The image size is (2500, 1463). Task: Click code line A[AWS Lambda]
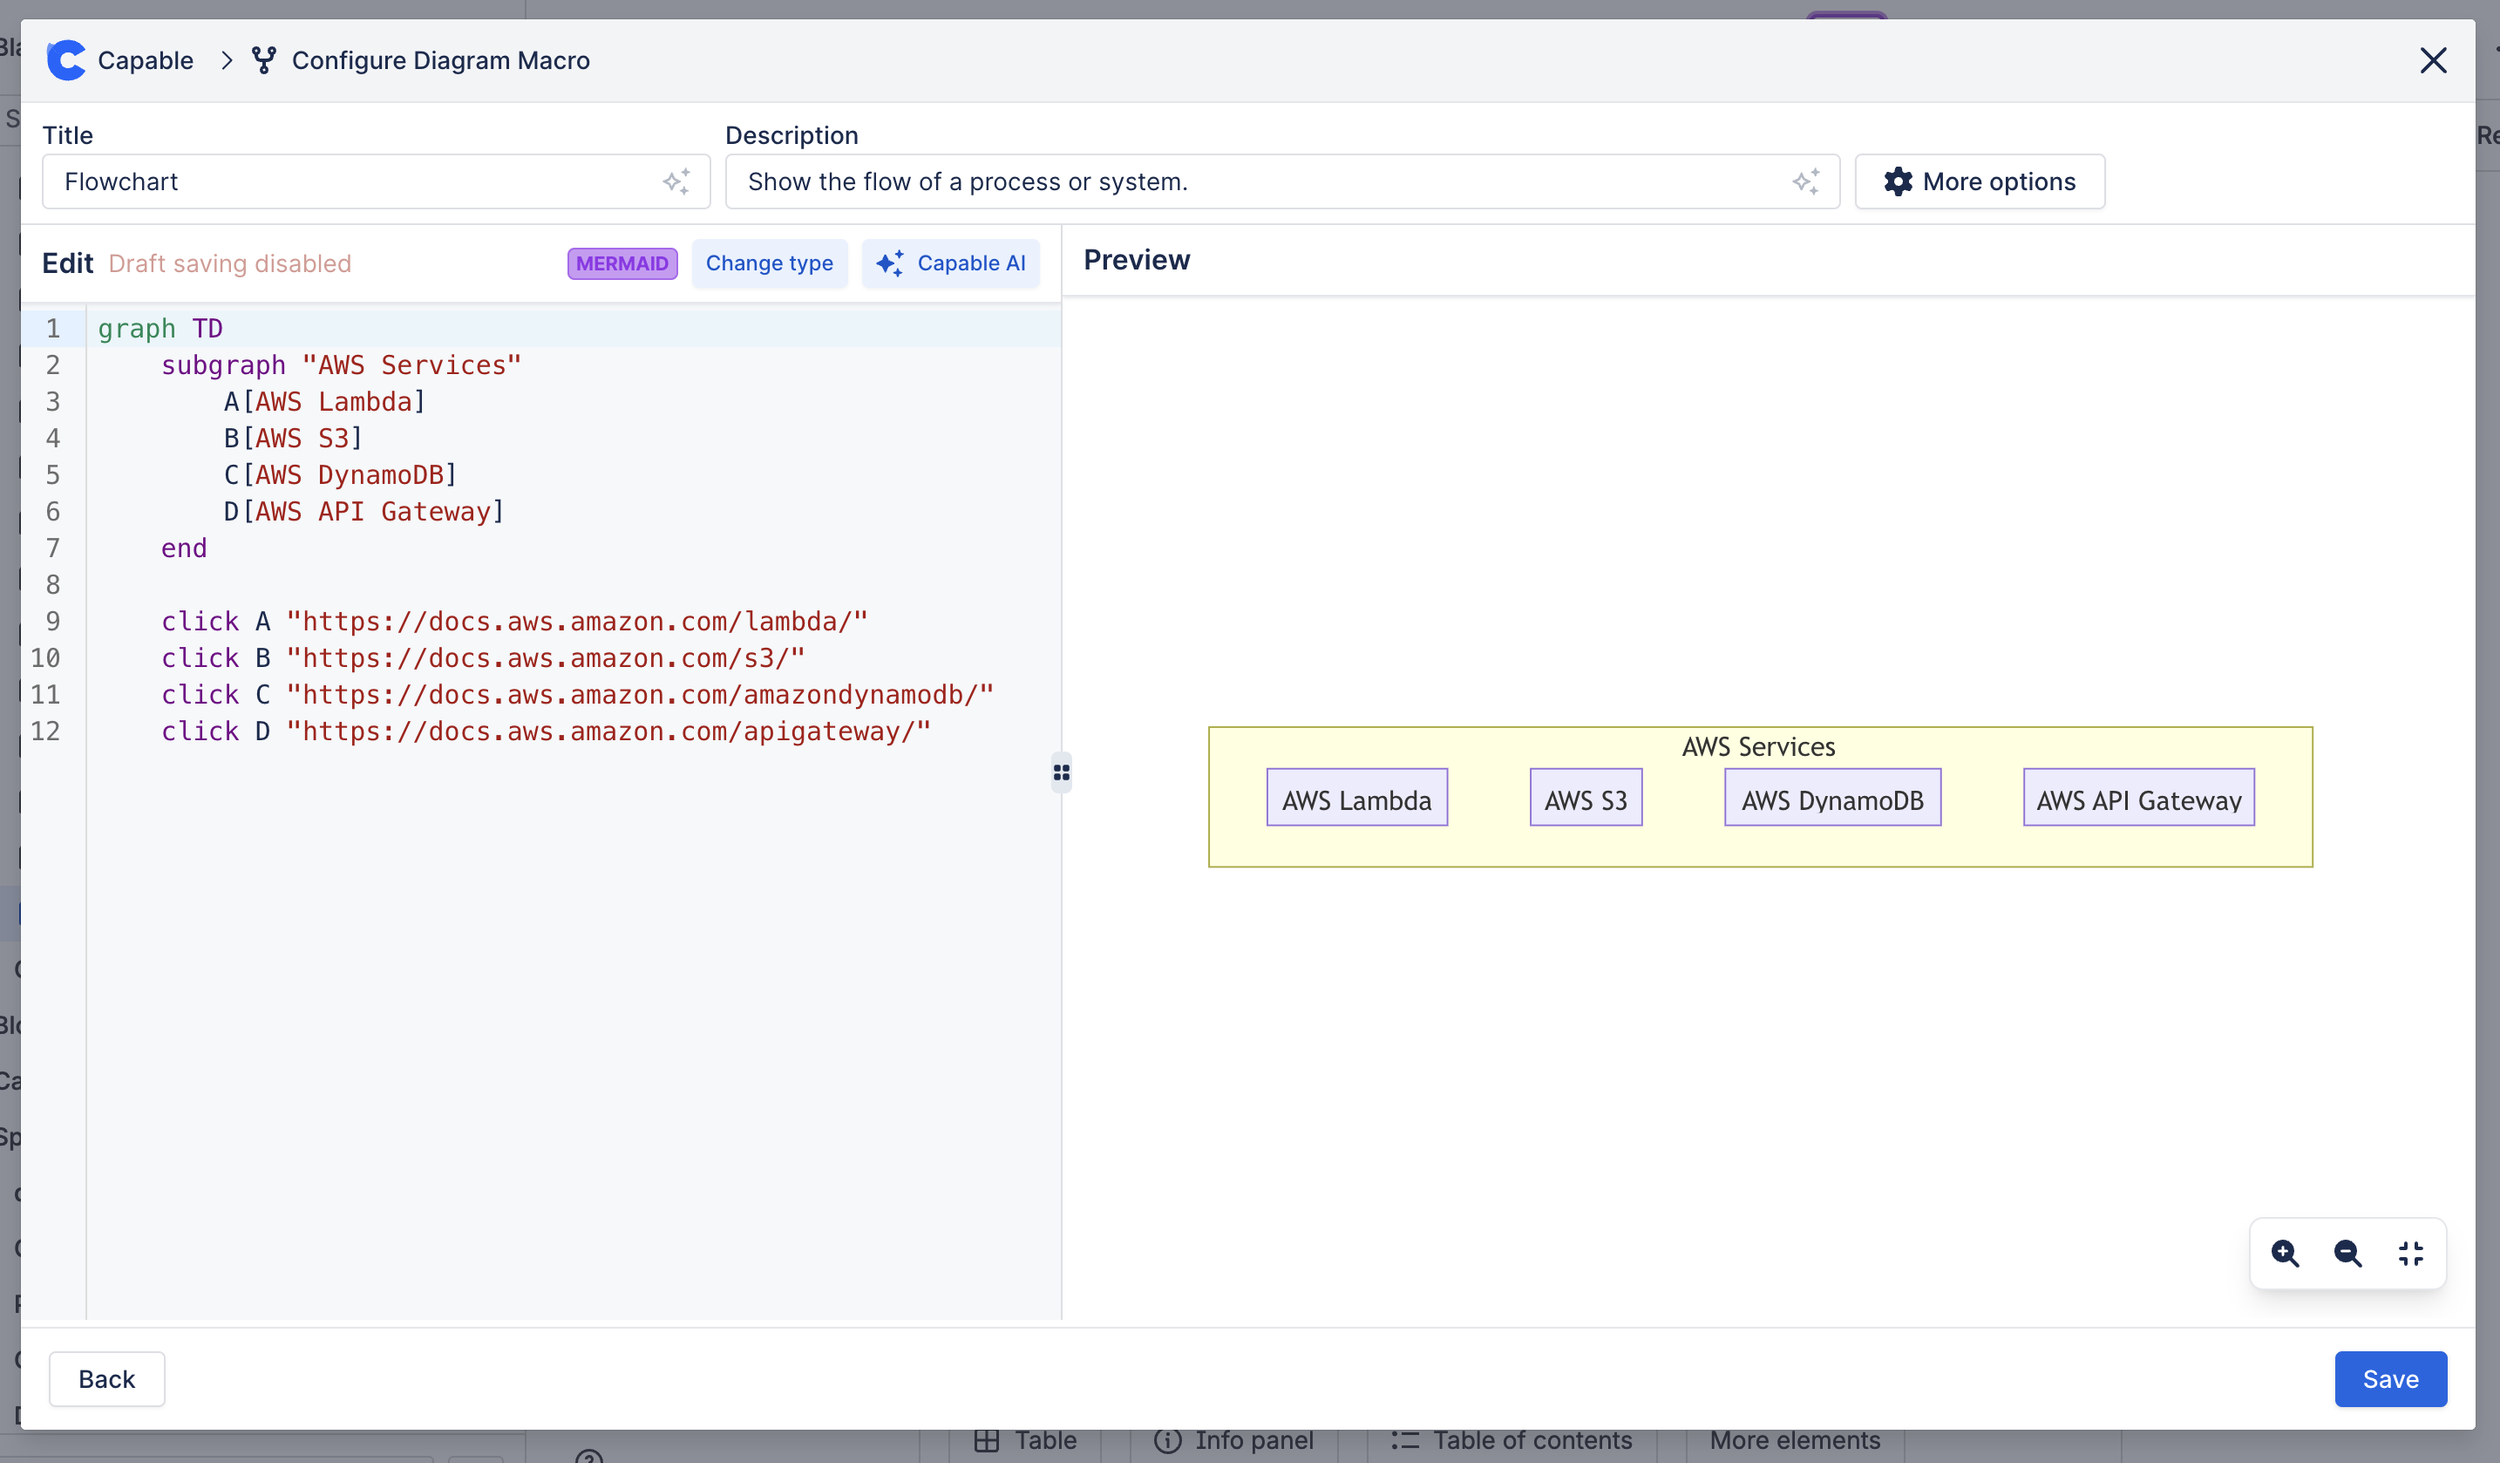325,402
